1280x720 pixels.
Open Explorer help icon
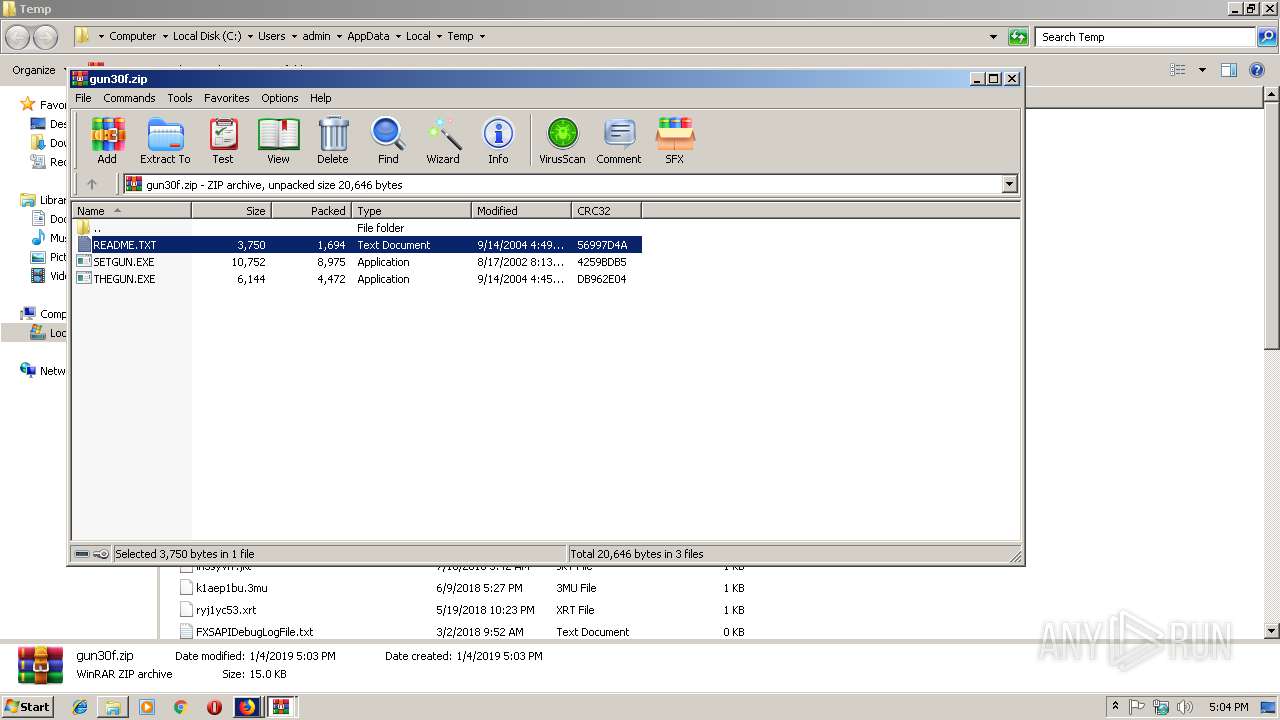1257,70
